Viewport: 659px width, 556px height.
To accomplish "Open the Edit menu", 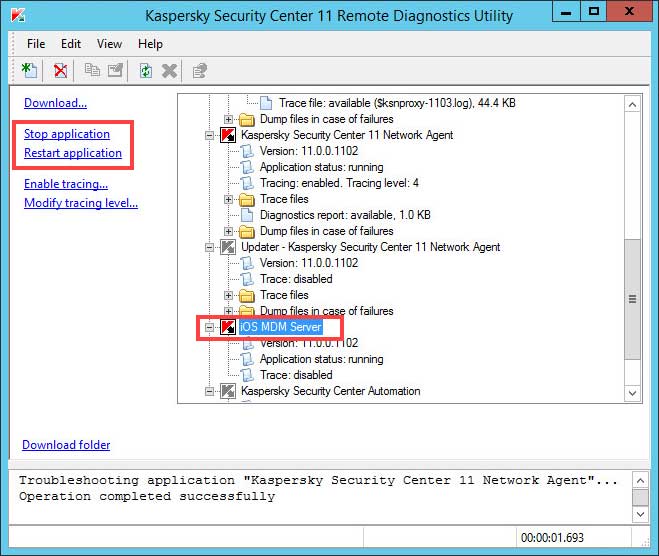I will click(71, 44).
